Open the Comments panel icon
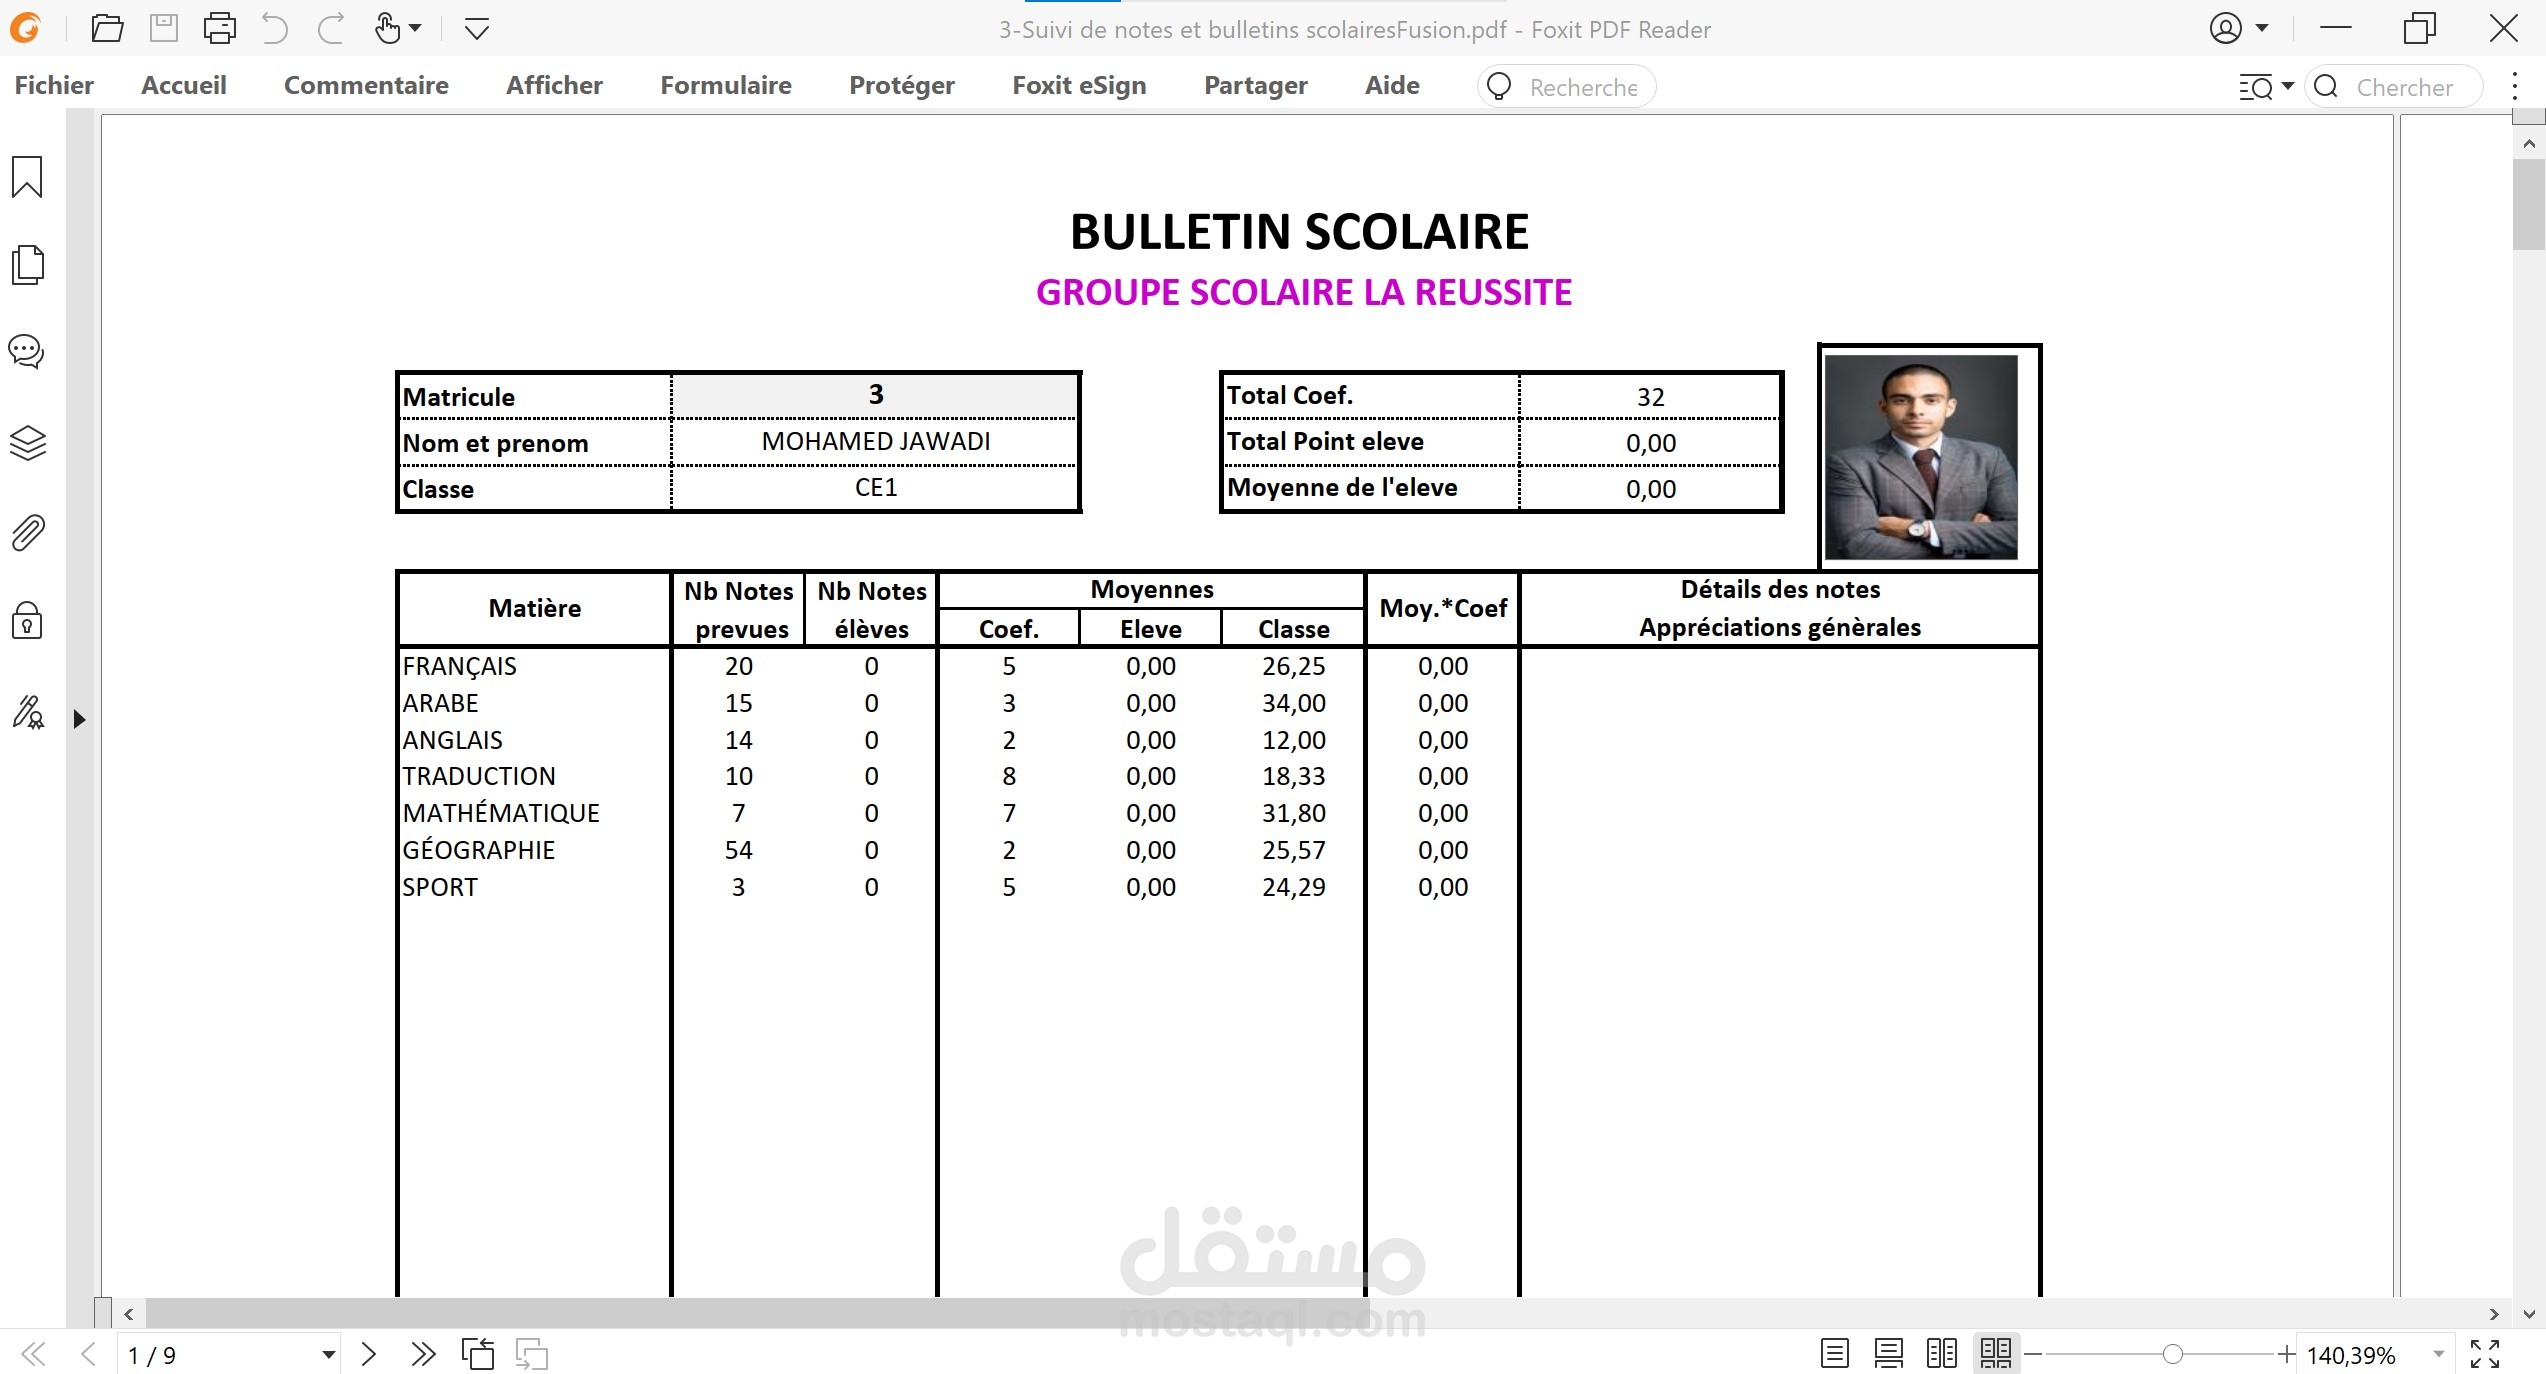 27,352
